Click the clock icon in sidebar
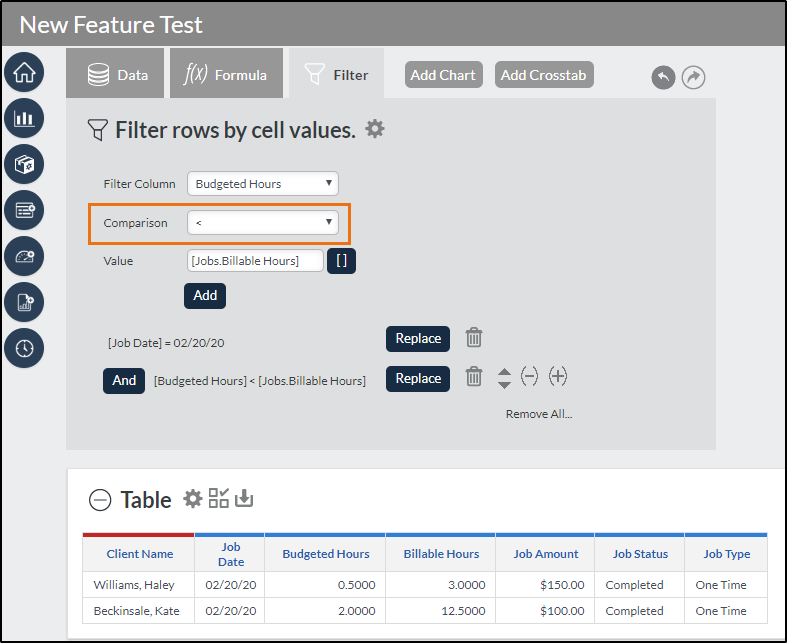This screenshot has width=787, height=643. pyautogui.click(x=24, y=348)
